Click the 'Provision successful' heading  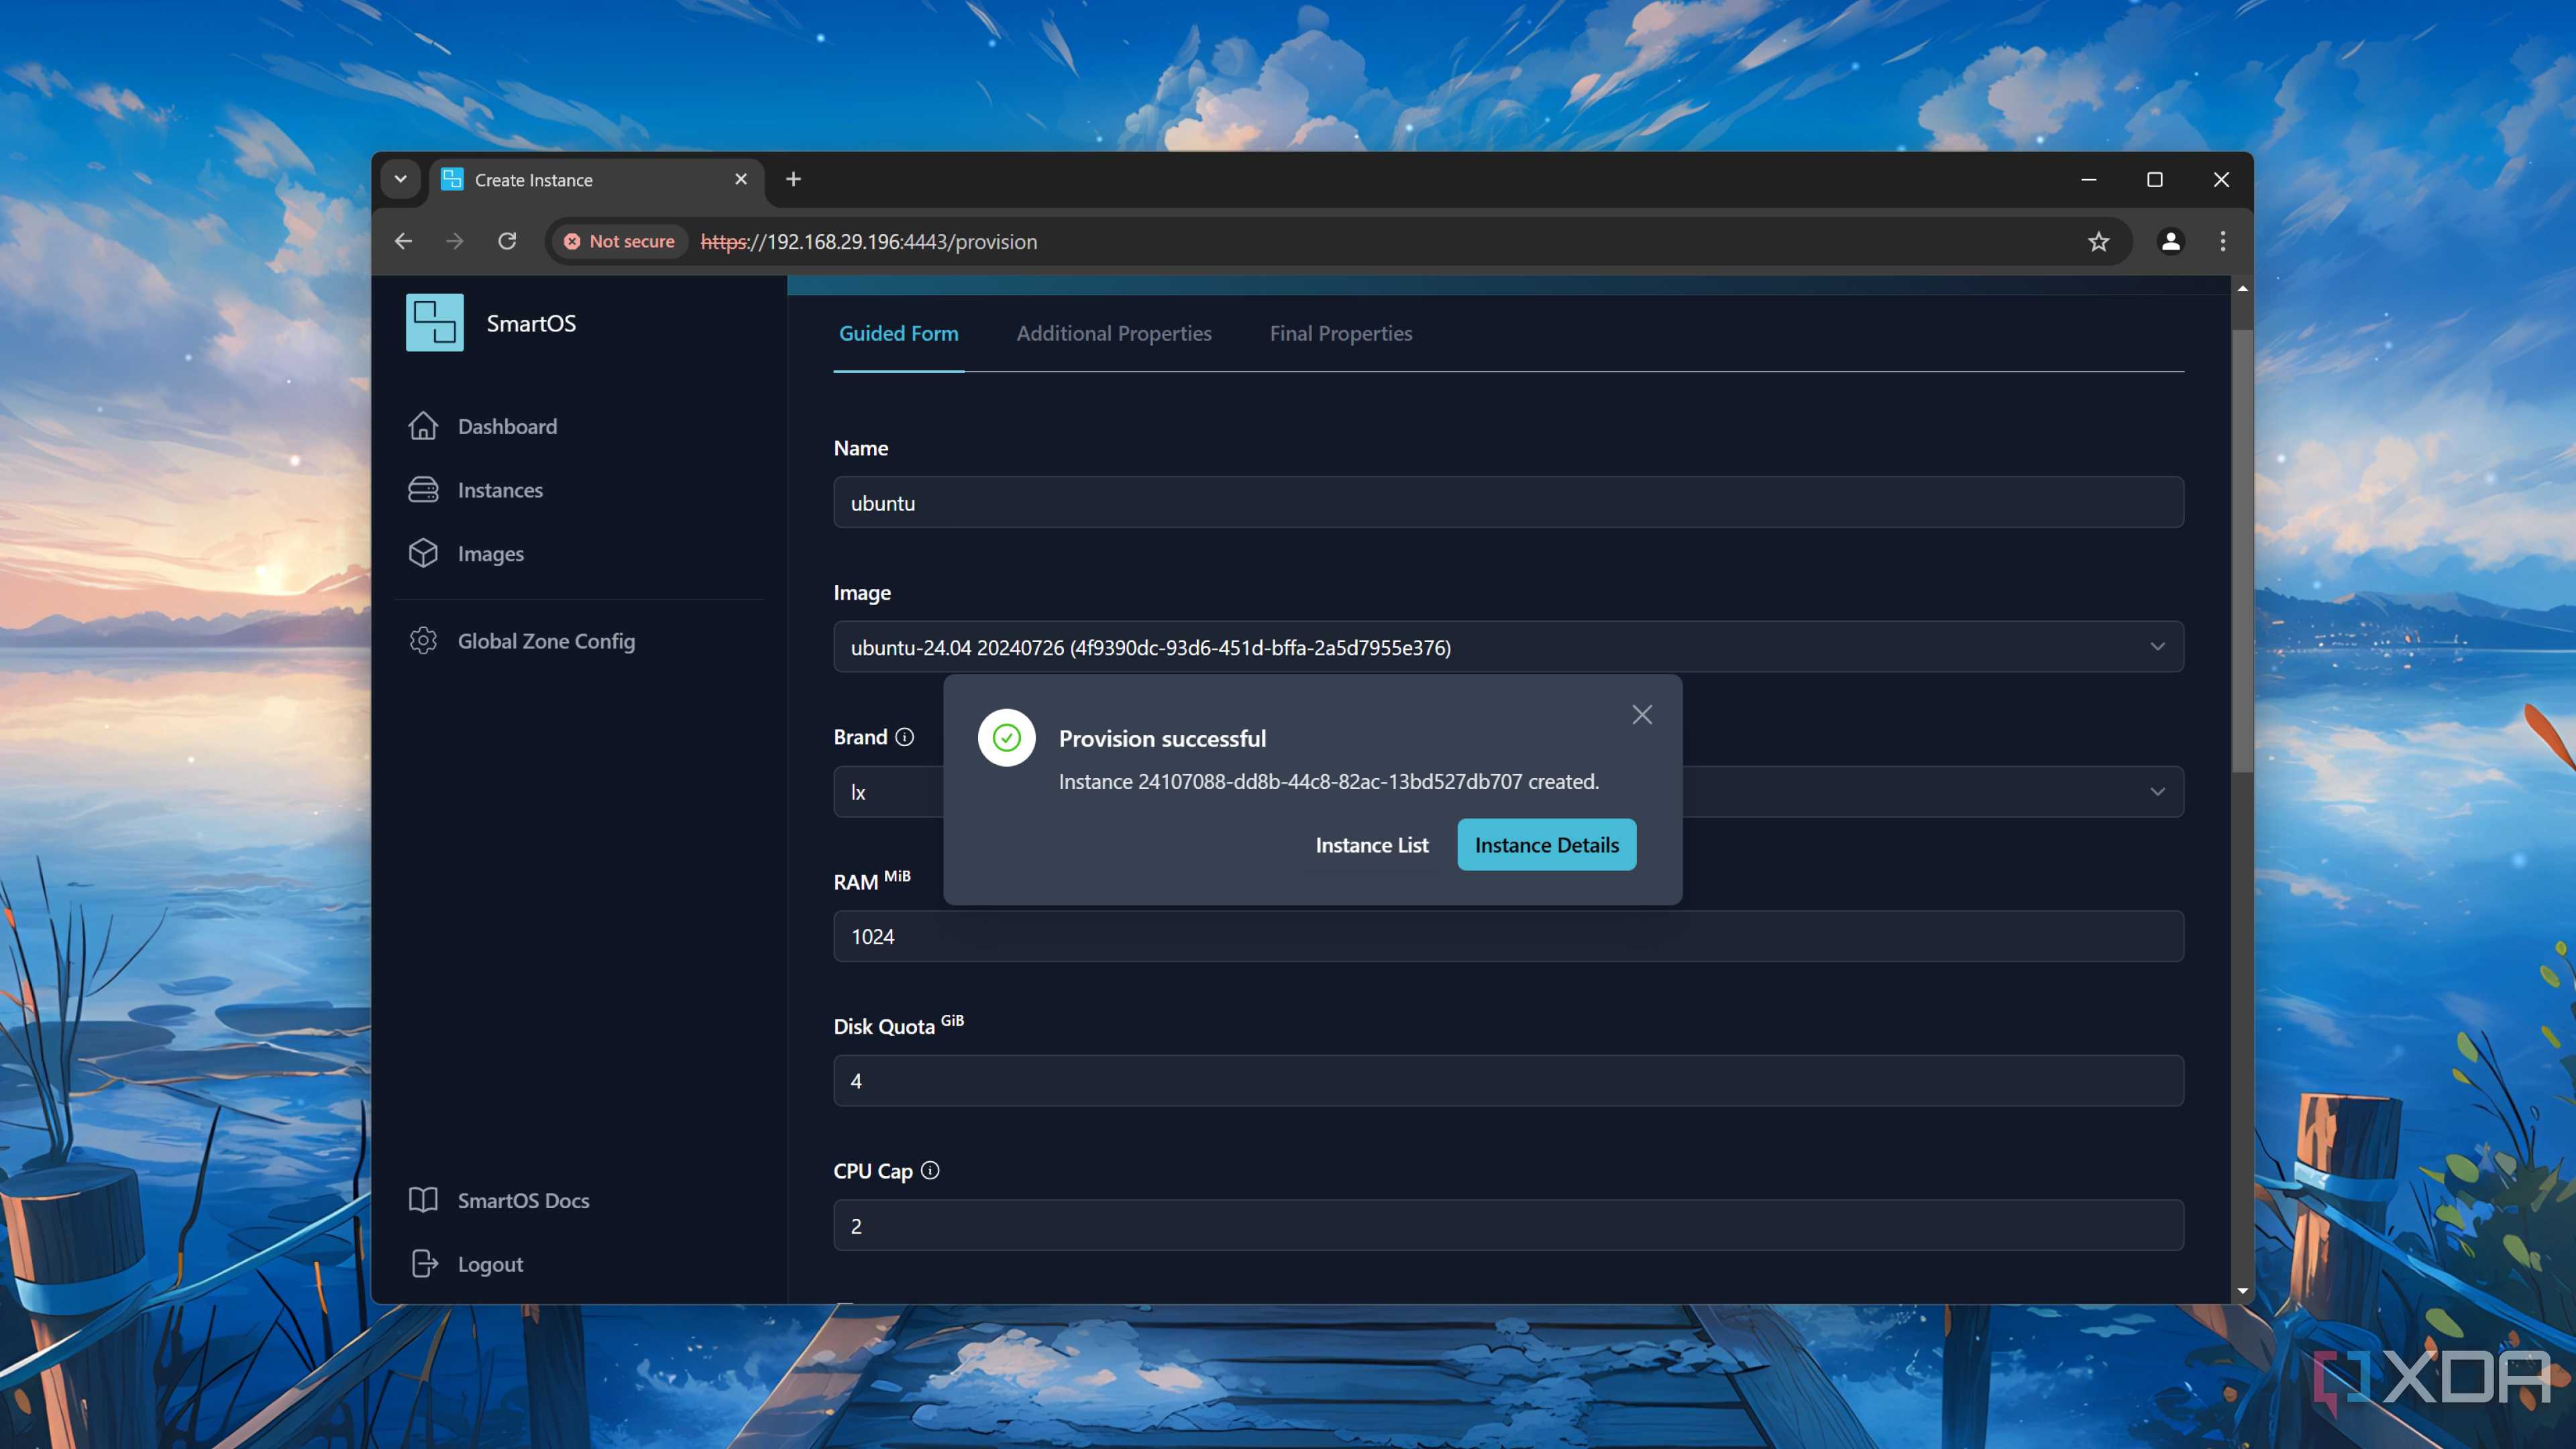pyautogui.click(x=1162, y=738)
